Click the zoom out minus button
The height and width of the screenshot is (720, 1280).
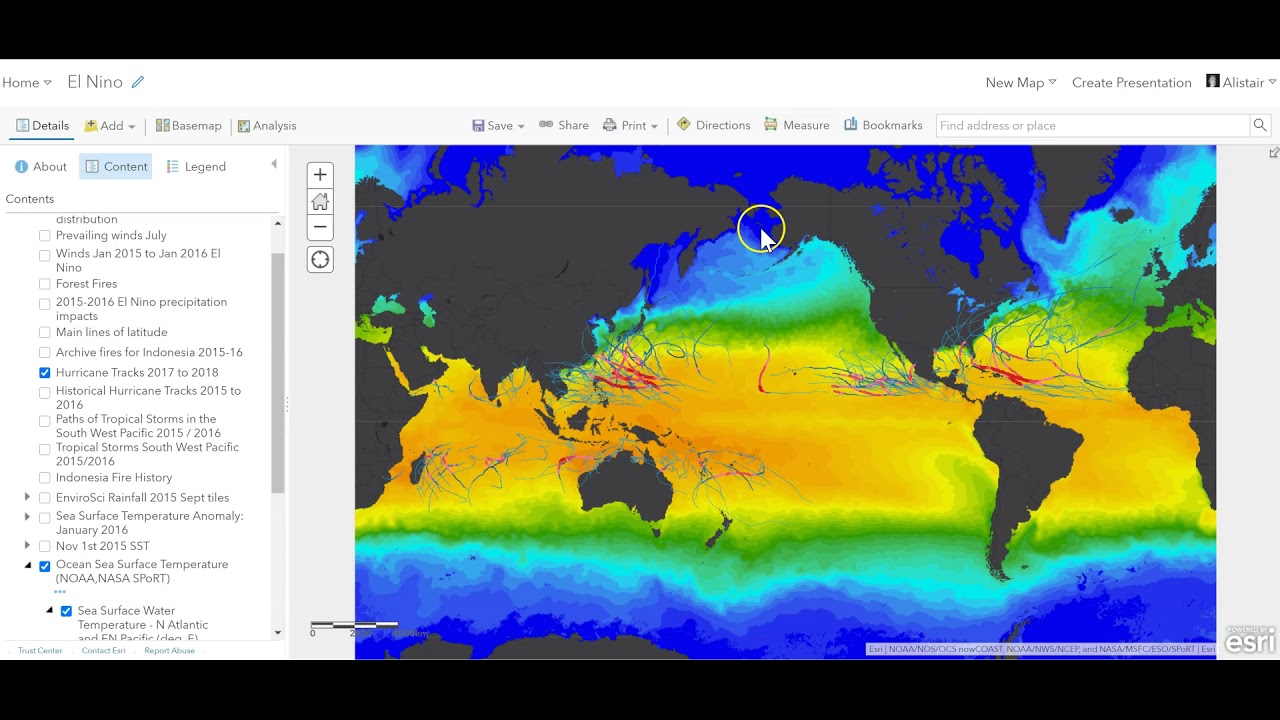click(x=320, y=227)
